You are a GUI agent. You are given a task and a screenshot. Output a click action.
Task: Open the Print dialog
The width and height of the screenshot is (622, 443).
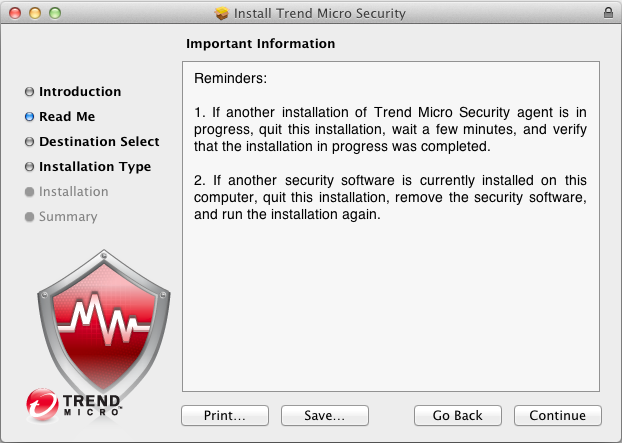click(x=225, y=415)
